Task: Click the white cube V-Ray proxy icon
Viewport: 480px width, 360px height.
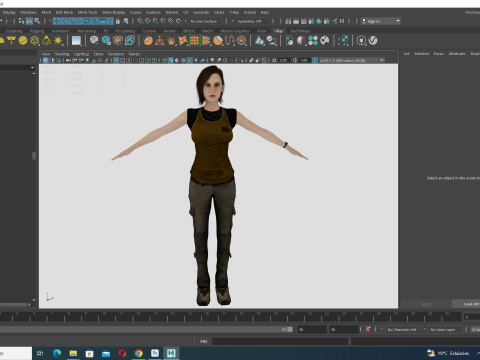Action: coord(94,41)
